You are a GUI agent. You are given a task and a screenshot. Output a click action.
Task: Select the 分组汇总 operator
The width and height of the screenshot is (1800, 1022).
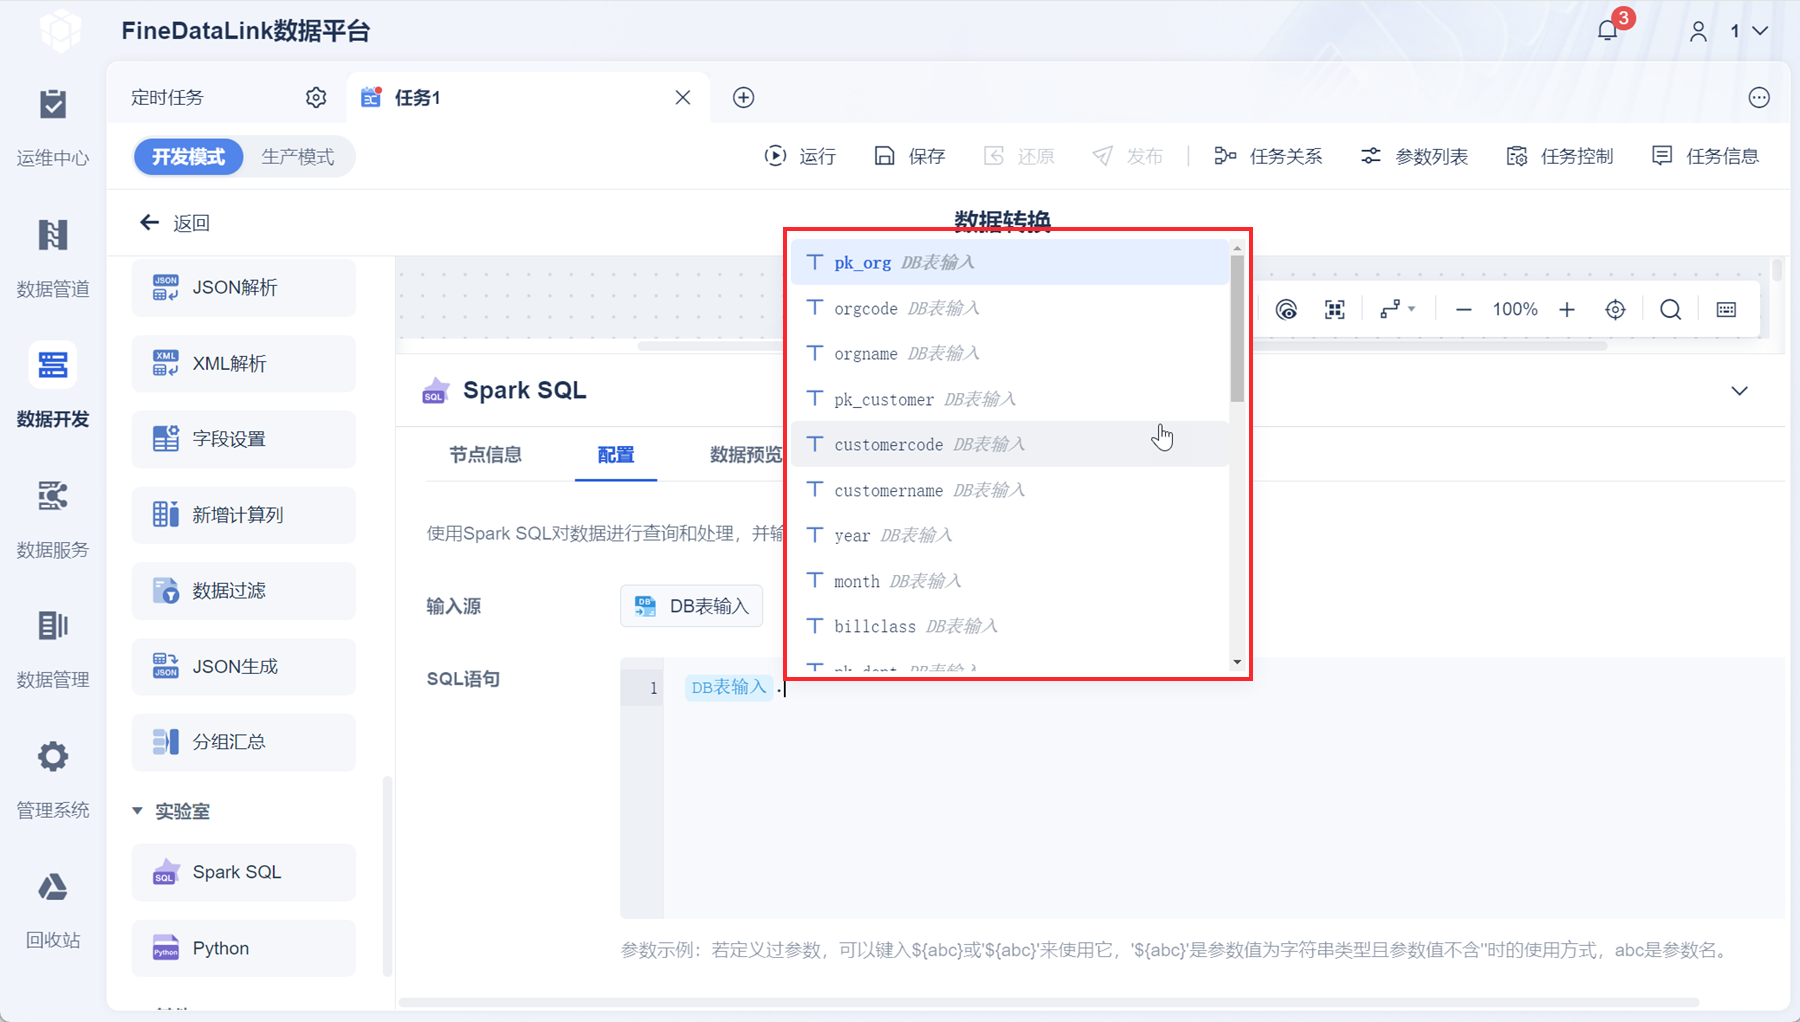coord(244,742)
